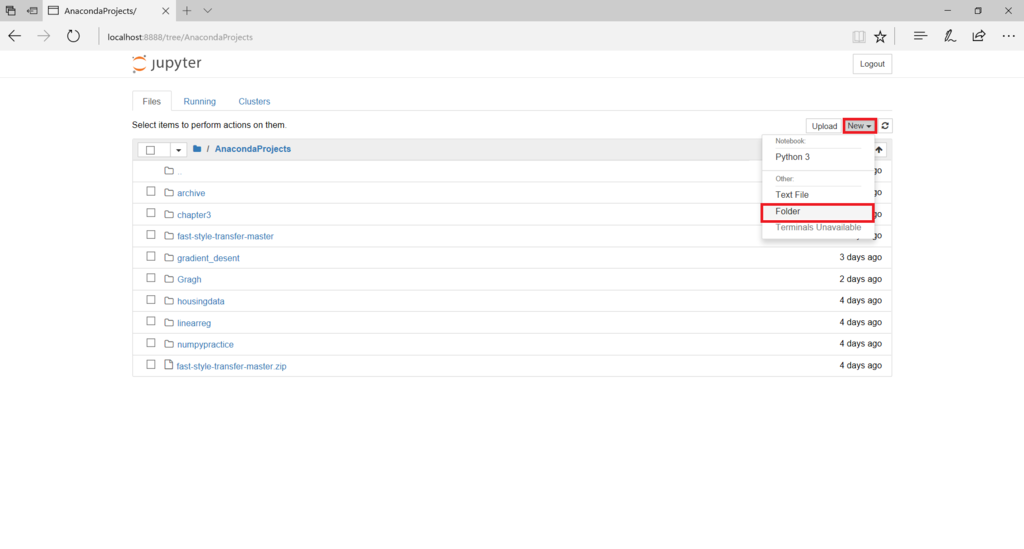
Task: Click the Upload button
Action: 824,126
